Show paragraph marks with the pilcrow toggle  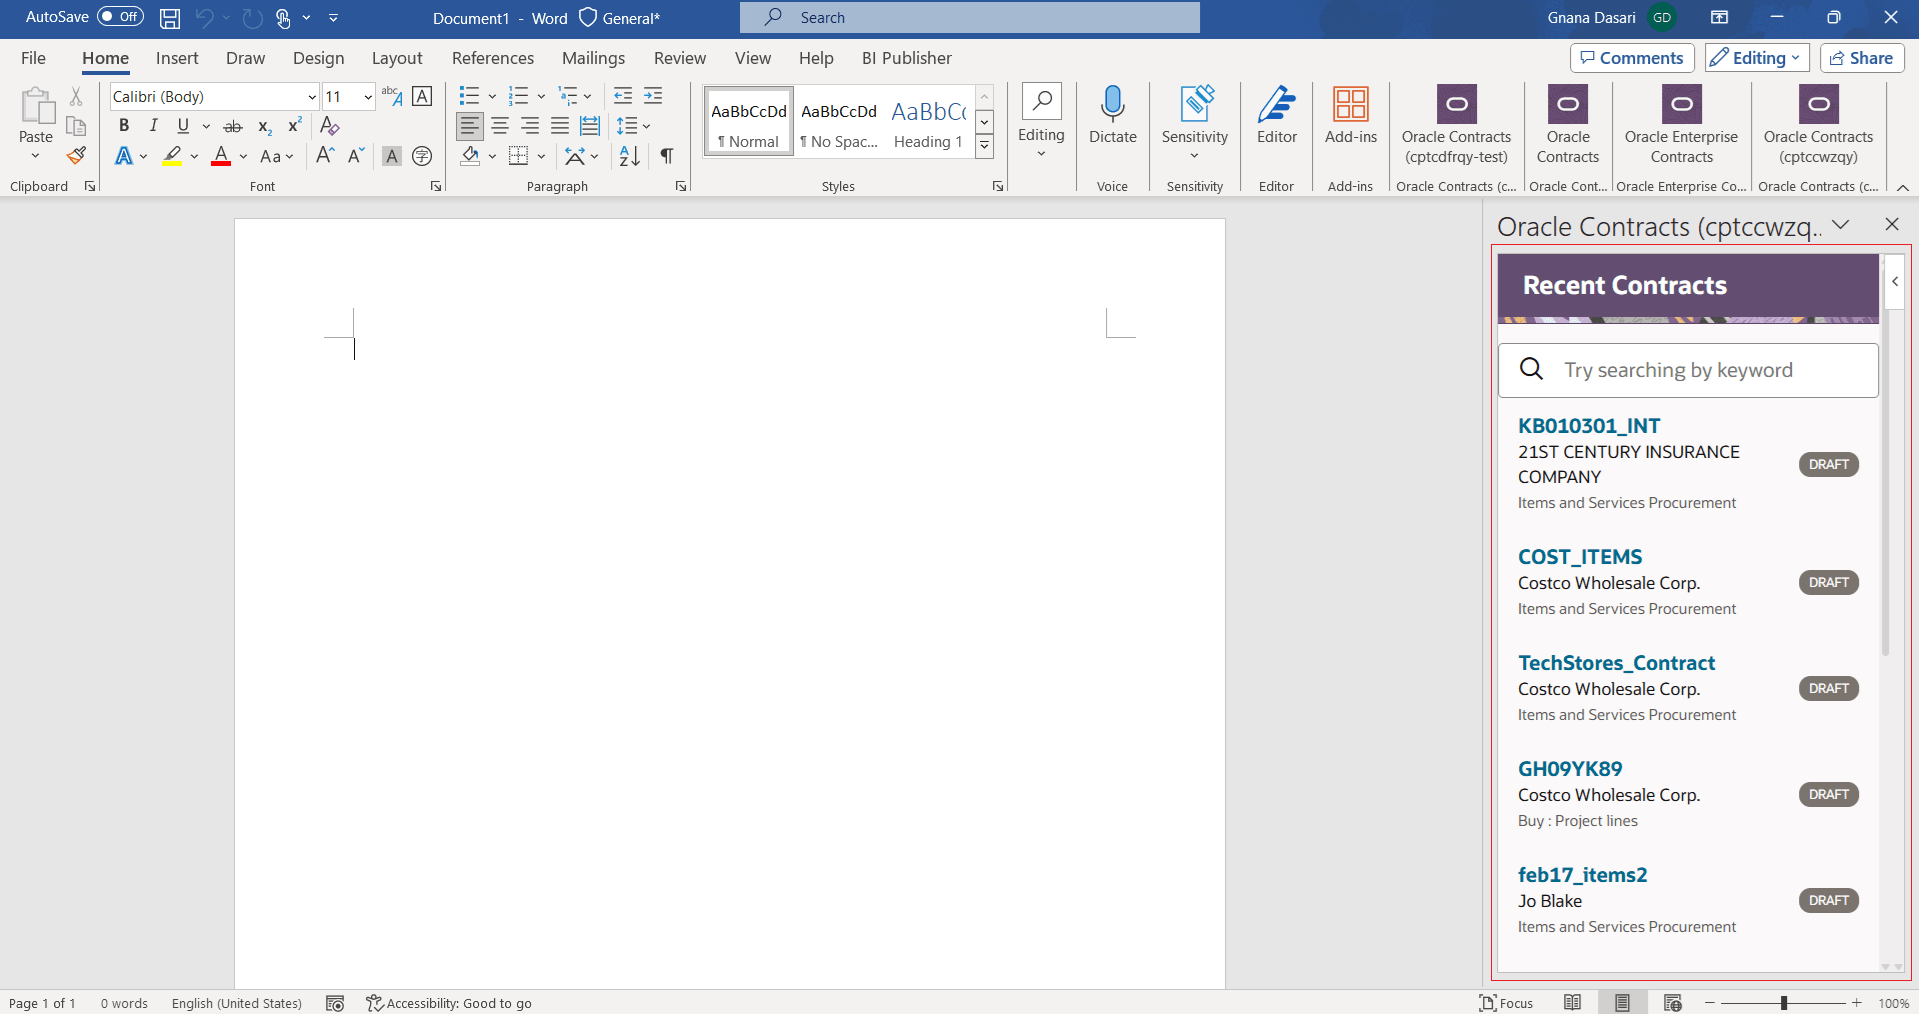[666, 156]
